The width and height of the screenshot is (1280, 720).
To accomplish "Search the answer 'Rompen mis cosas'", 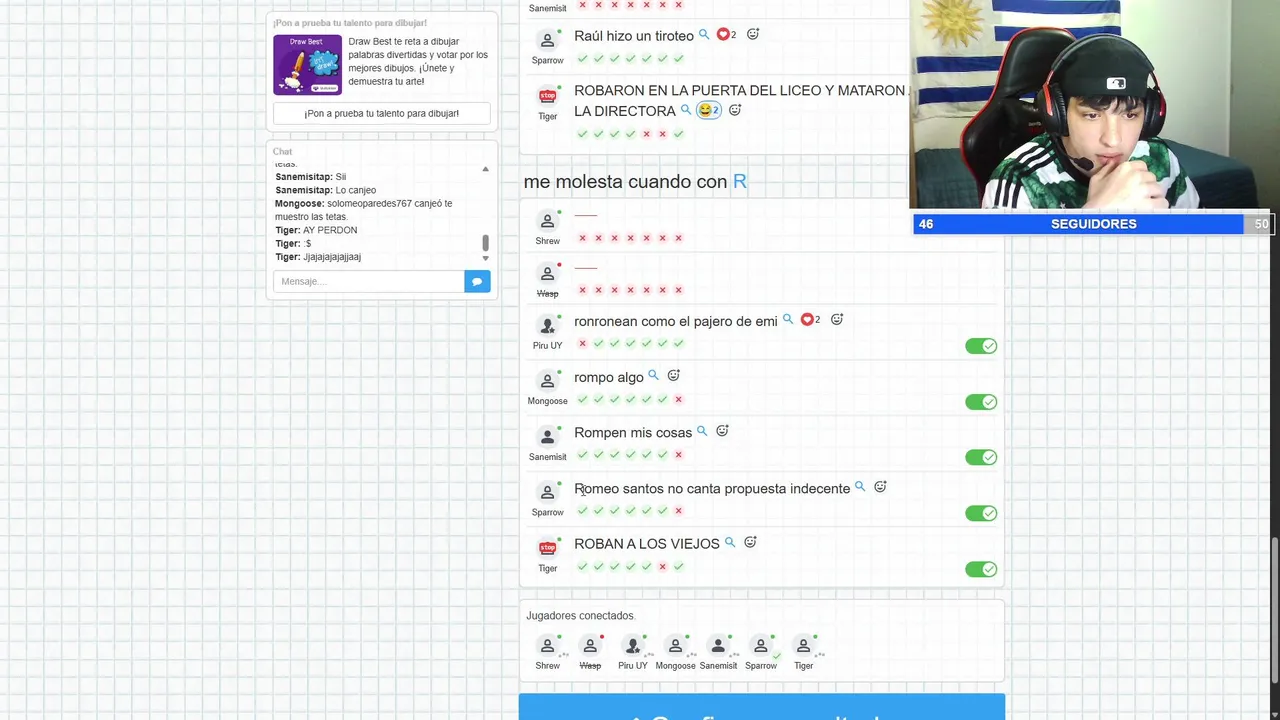I will tap(702, 431).
